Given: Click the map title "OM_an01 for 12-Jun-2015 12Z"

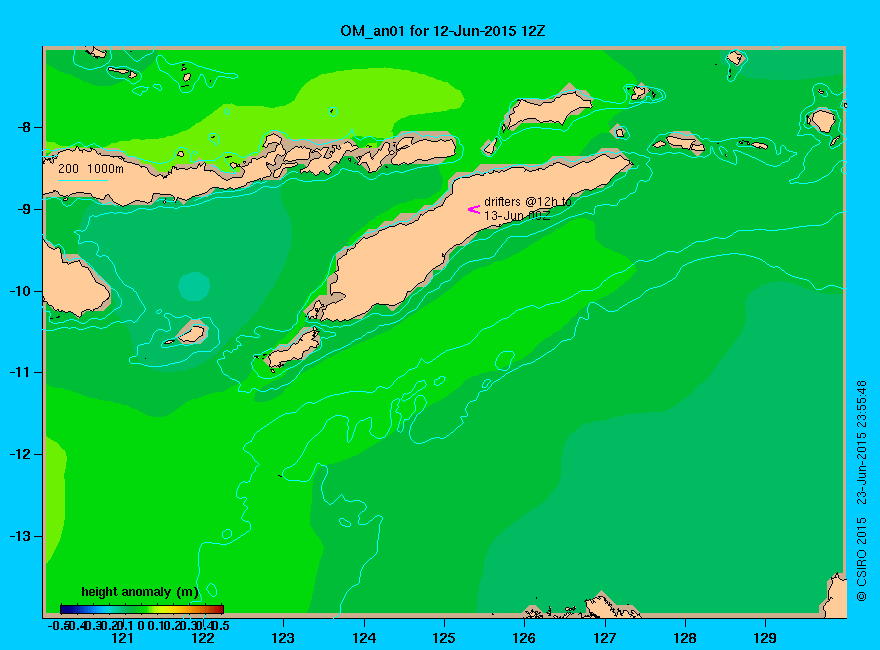Looking at the screenshot, I should pos(442,30).
